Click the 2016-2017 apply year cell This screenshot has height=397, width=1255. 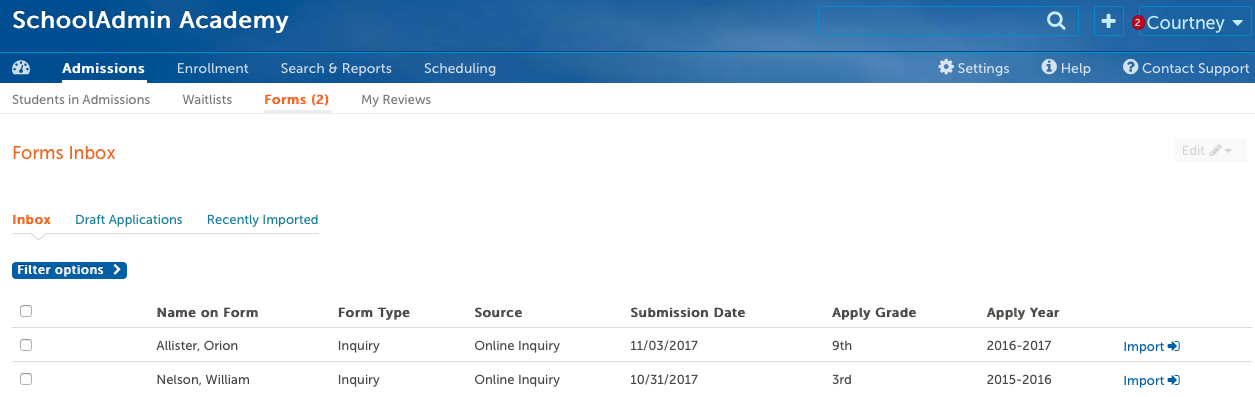1019,346
